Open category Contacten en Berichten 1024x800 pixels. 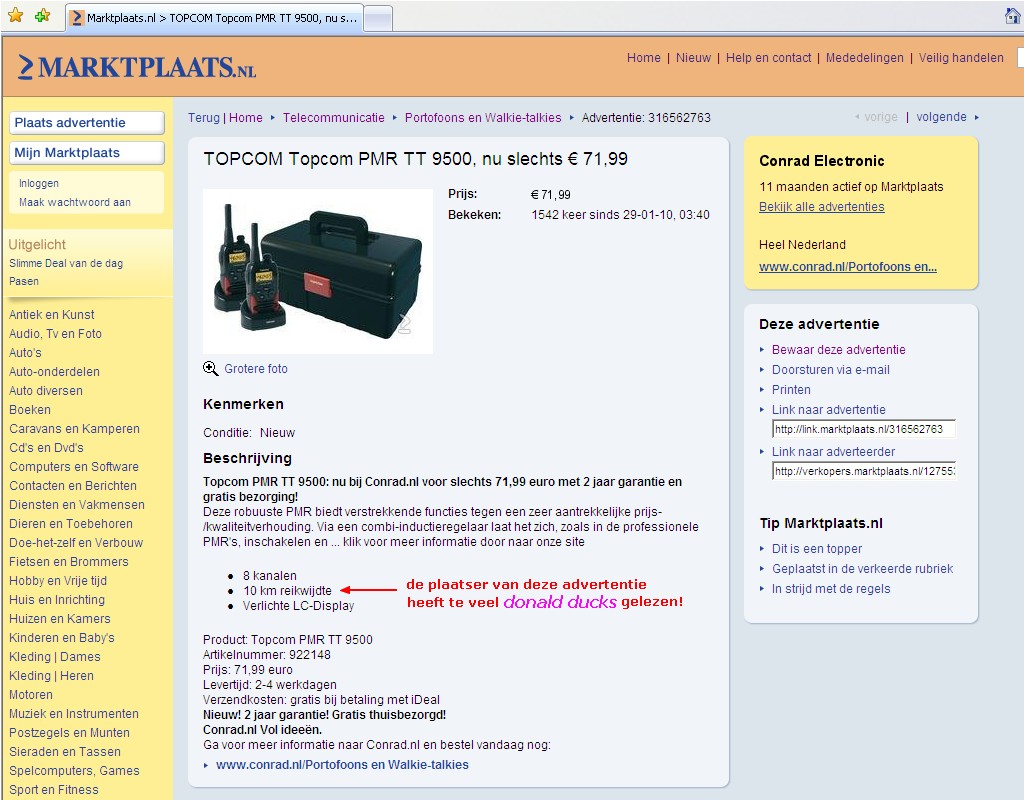pos(73,485)
